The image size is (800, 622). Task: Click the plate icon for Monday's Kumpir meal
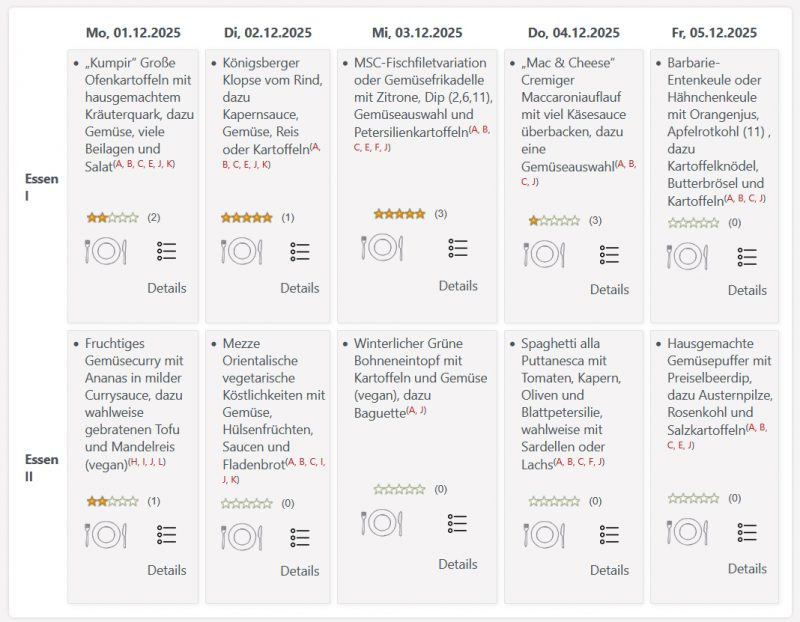[105, 251]
